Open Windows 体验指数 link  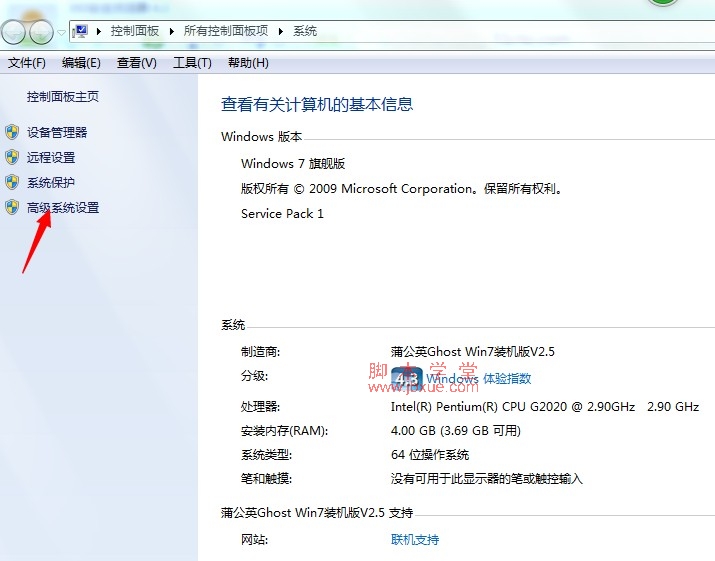479,379
